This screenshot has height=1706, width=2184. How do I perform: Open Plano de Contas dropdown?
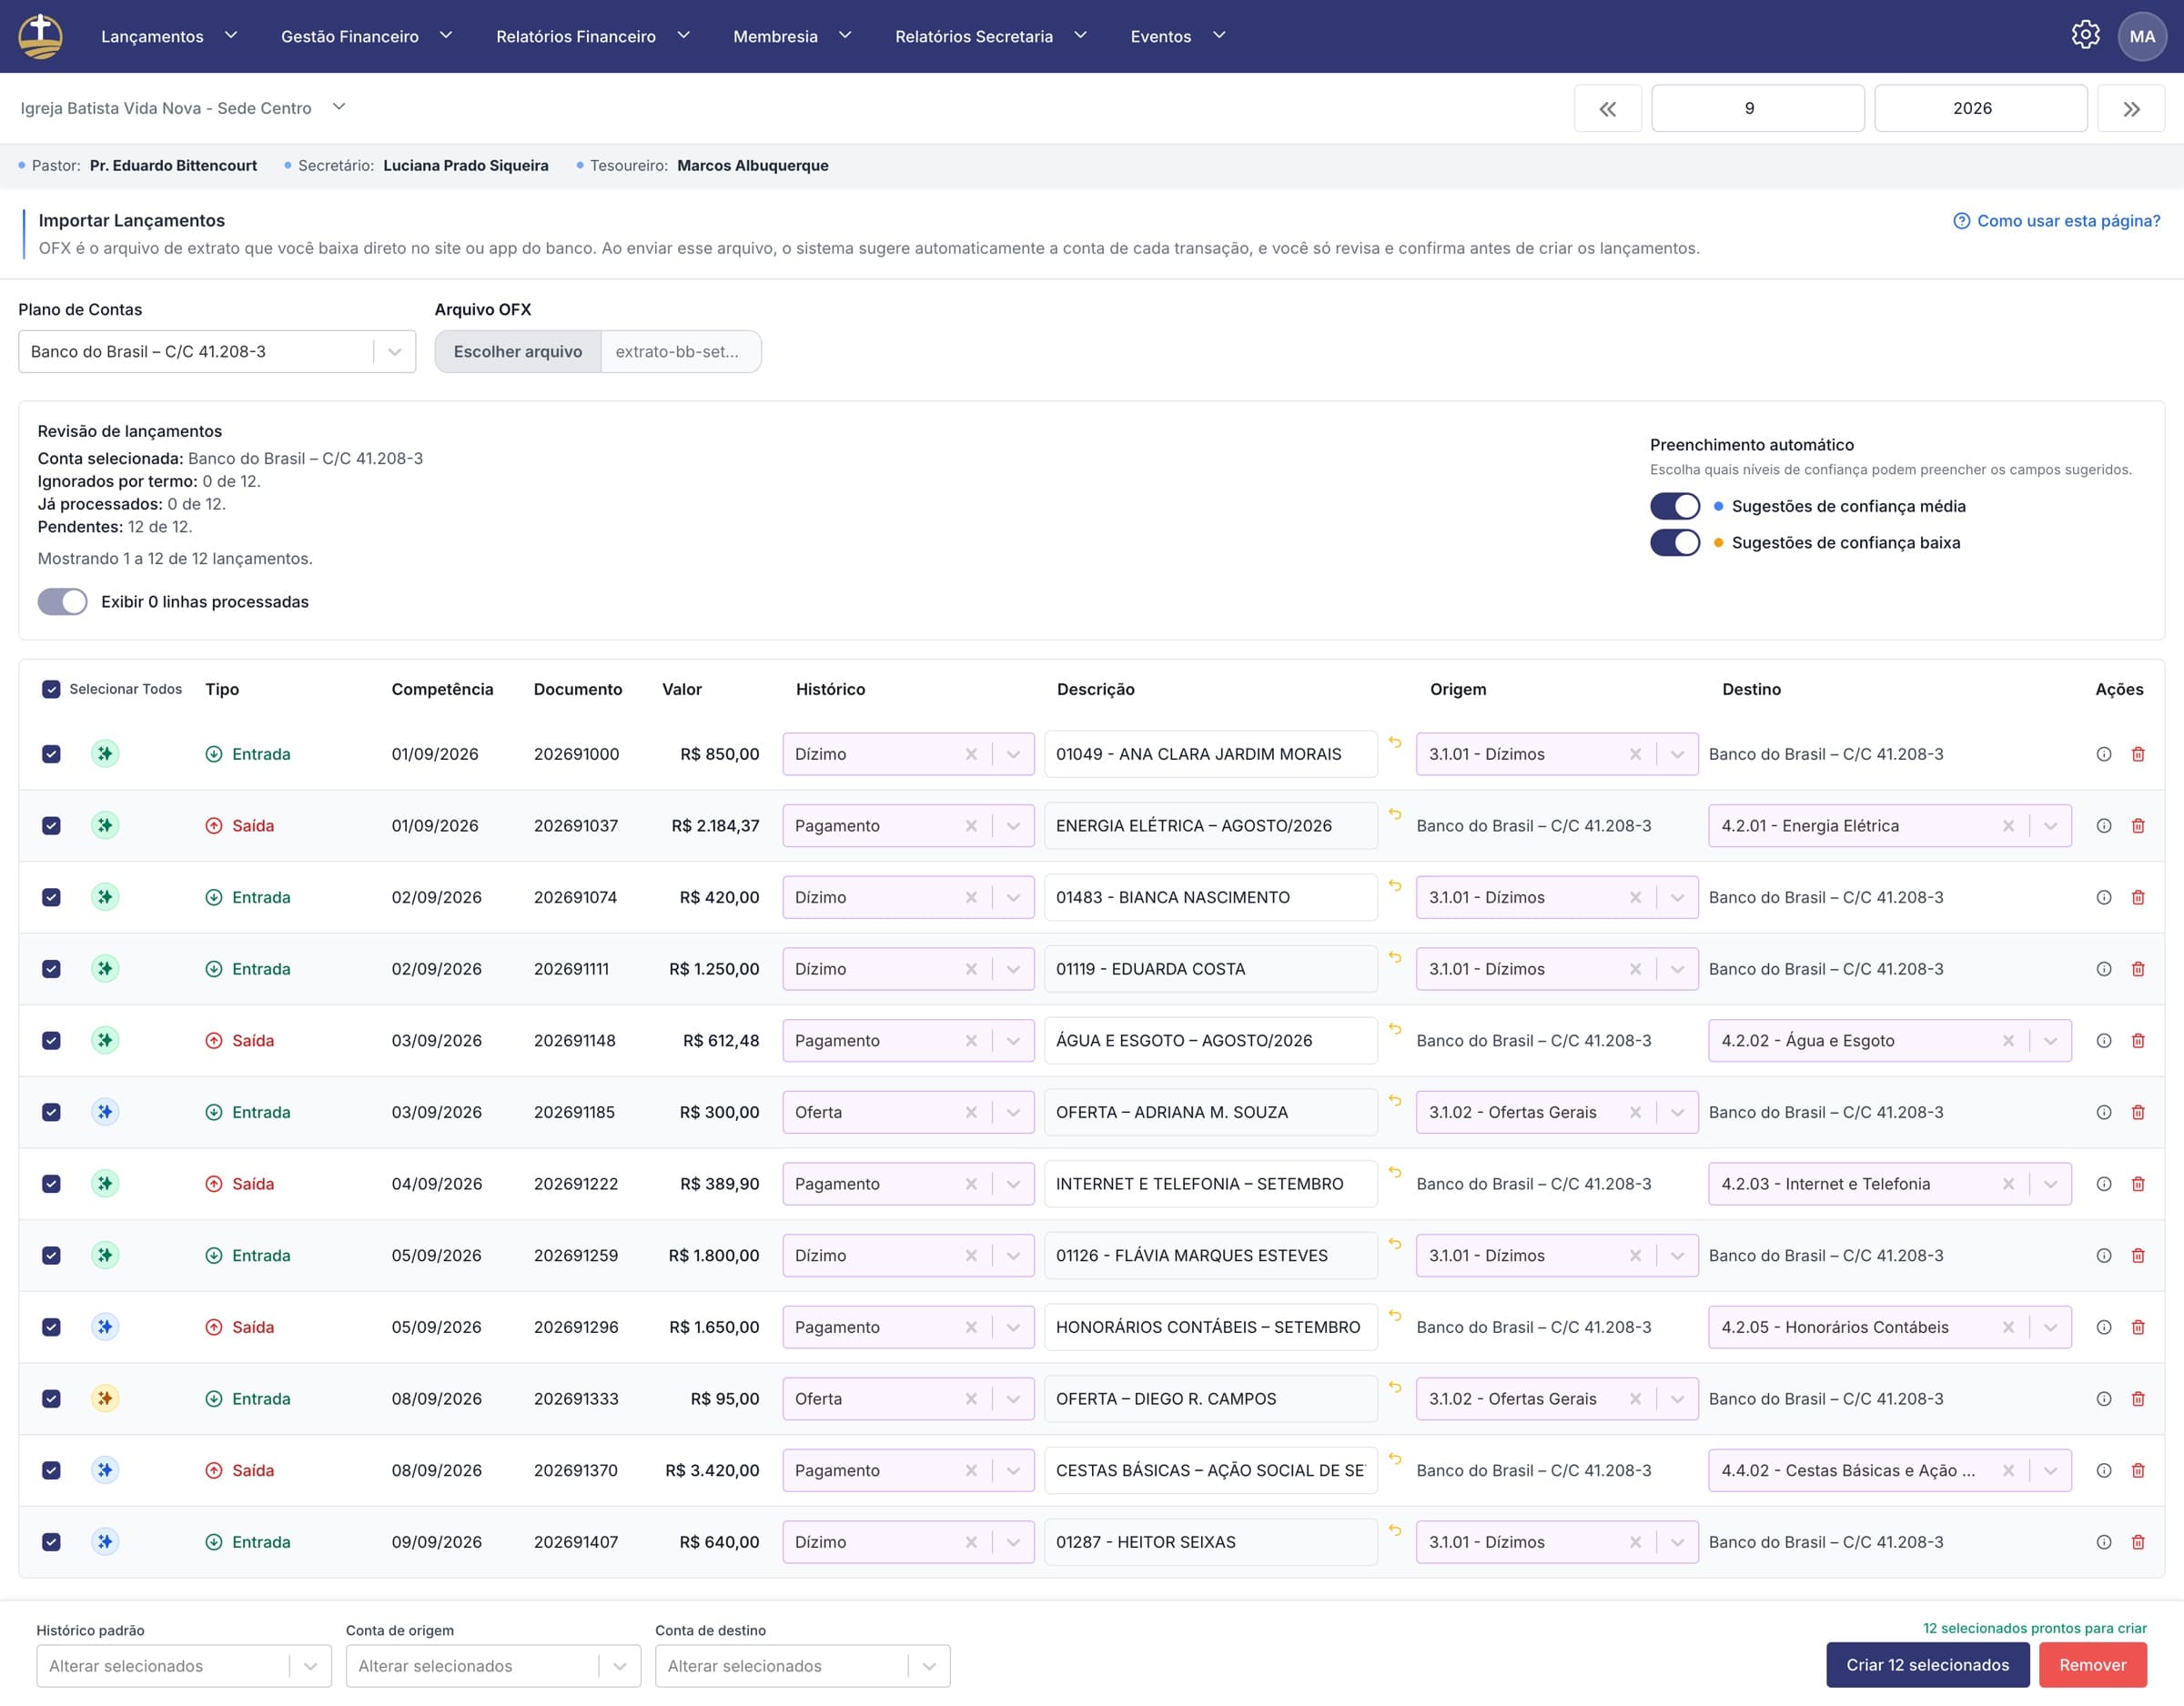click(217, 352)
